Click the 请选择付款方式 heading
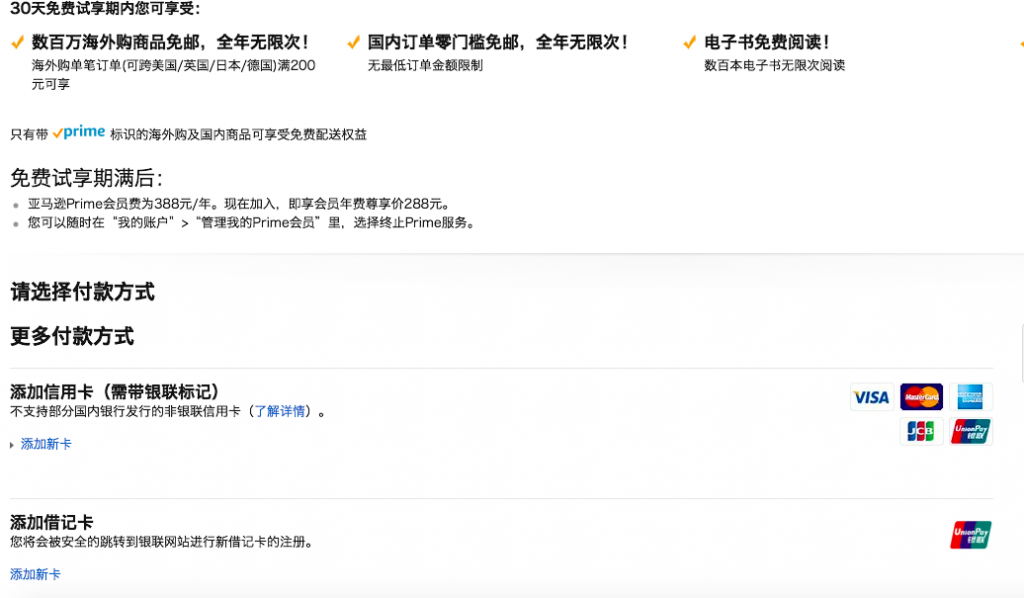This screenshot has width=1024, height=598. (82, 292)
